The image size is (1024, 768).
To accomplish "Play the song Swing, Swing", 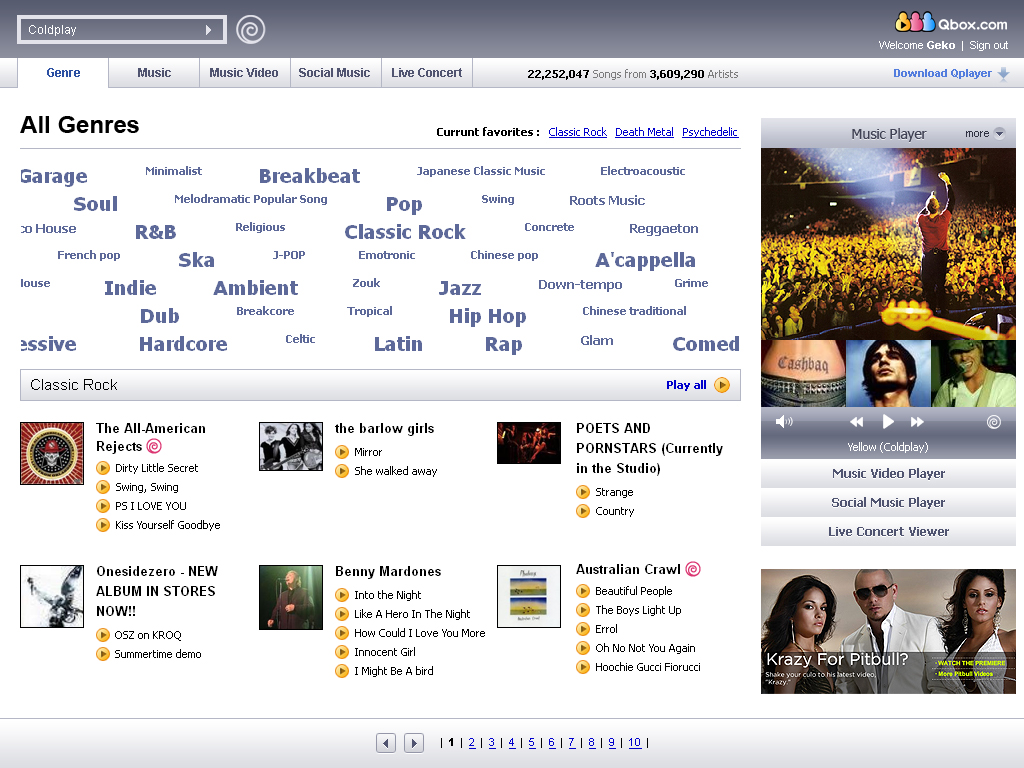I will click(103, 487).
